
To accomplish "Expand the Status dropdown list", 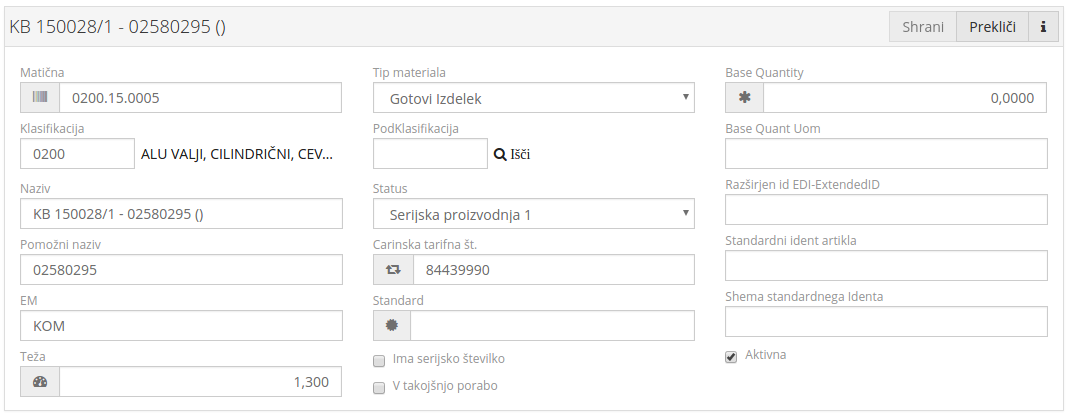I will (533, 214).
